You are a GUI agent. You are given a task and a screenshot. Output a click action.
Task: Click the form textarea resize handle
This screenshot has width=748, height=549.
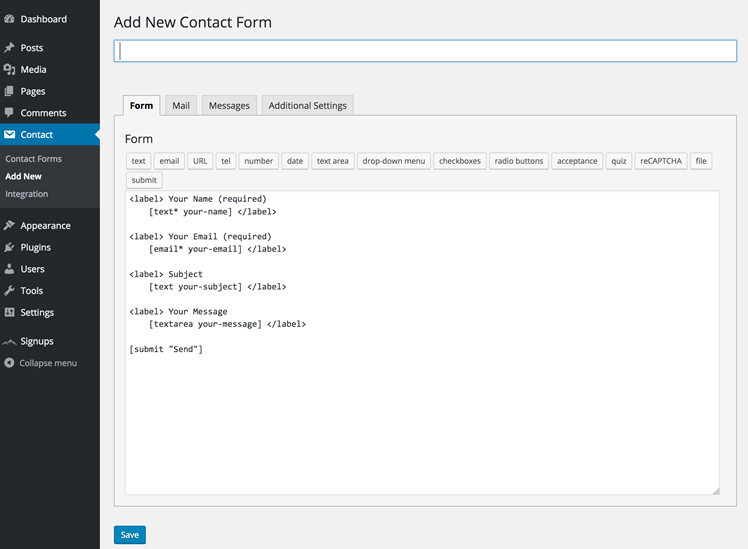pos(715,490)
